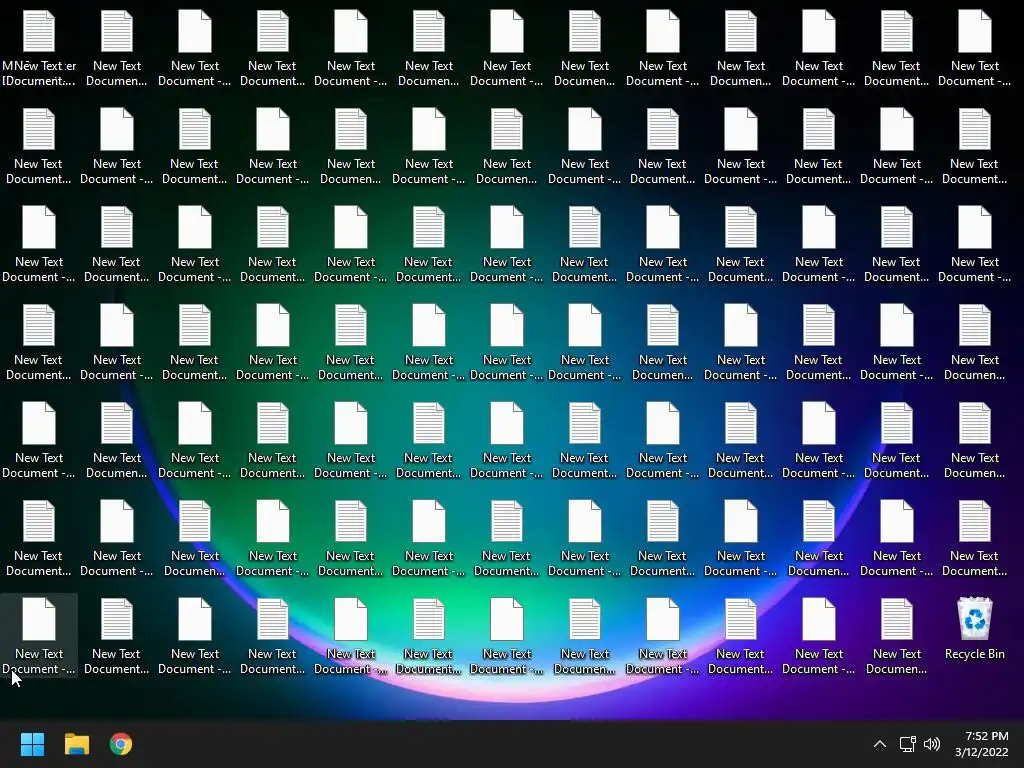Screen dimensions: 1024x768
Task: Click the volume speaker icon
Action: [932, 744]
